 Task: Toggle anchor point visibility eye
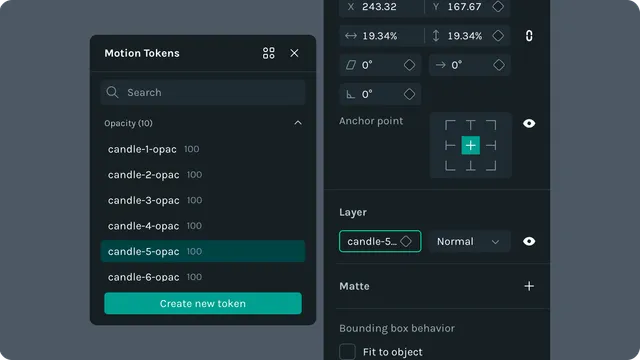tap(529, 123)
